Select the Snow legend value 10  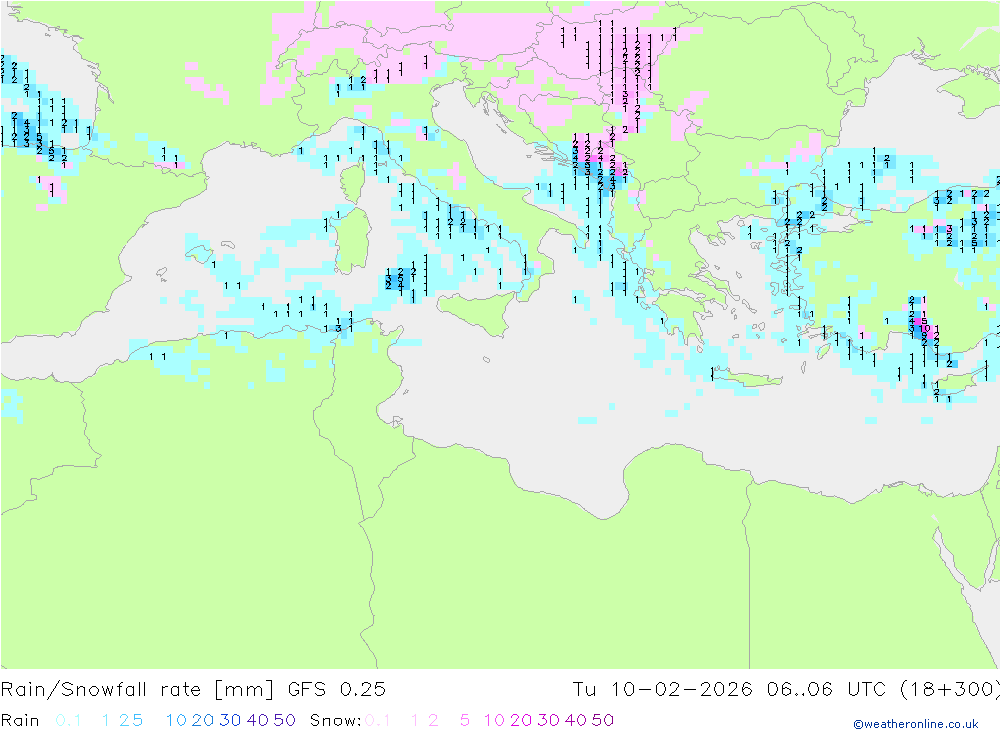coord(494,720)
